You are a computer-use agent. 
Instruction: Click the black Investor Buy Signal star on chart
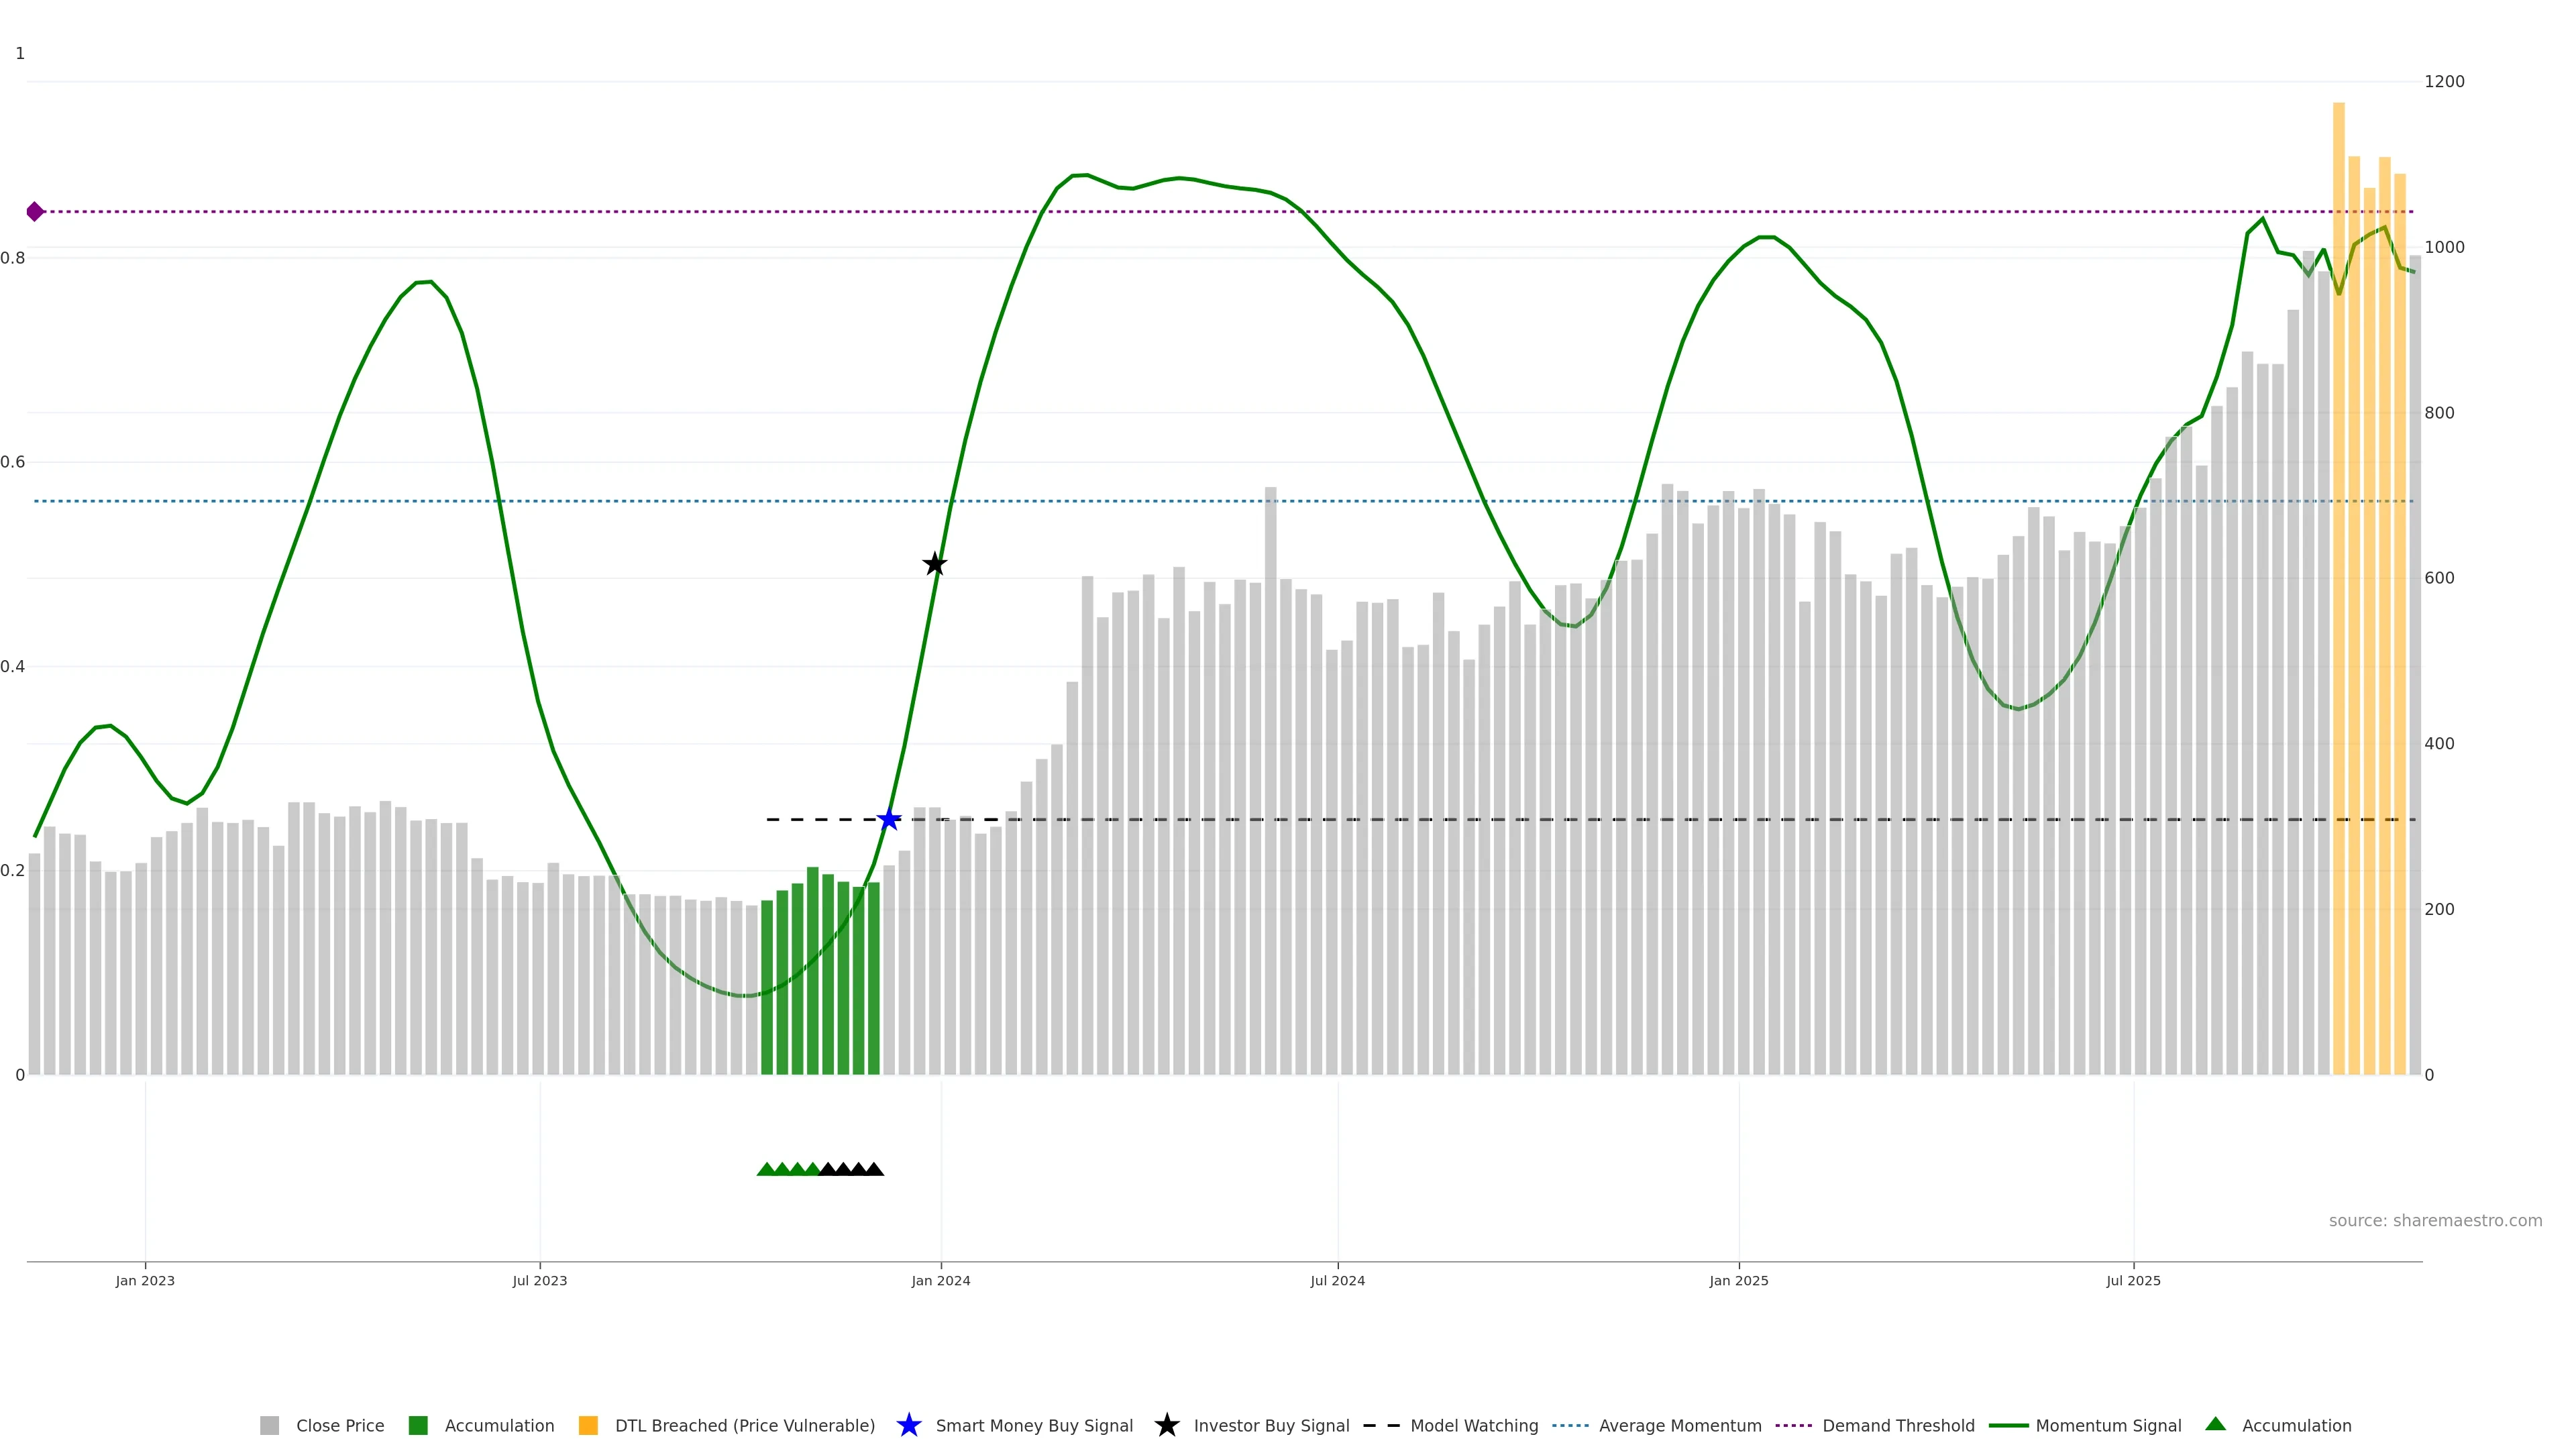(934, 564)
